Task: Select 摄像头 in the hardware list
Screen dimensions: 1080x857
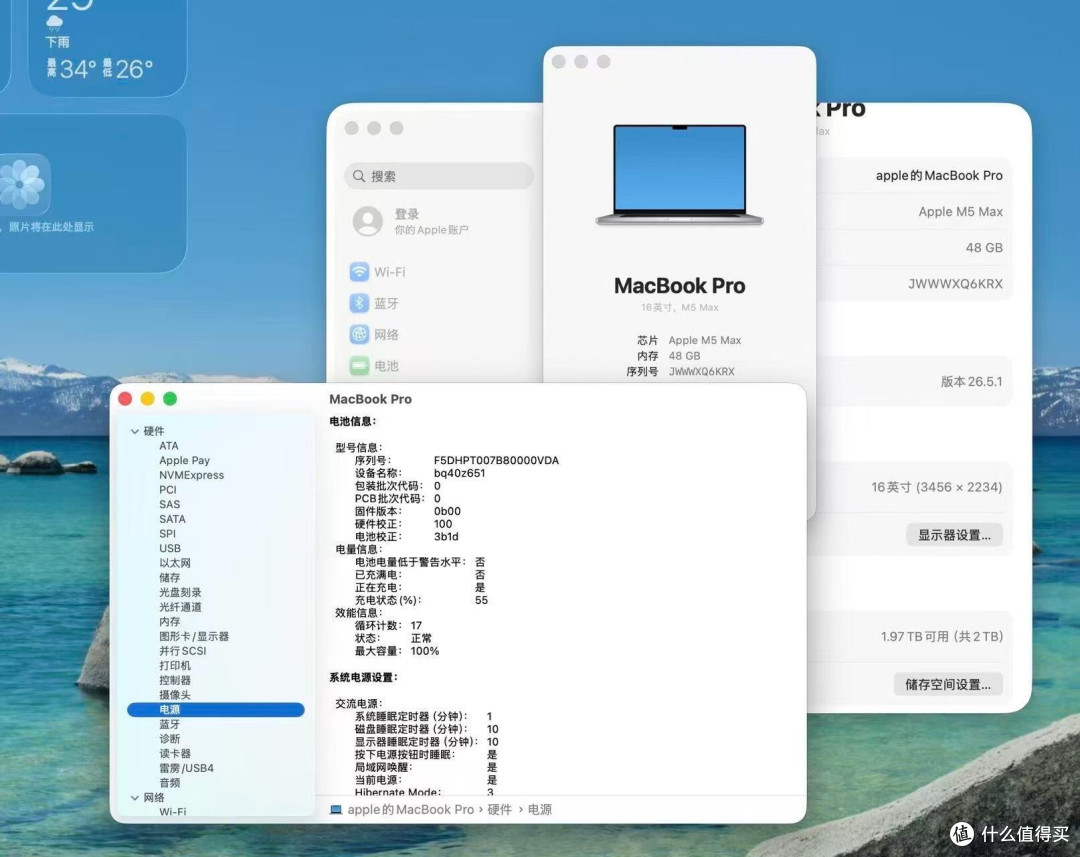Action: point(175,695)
